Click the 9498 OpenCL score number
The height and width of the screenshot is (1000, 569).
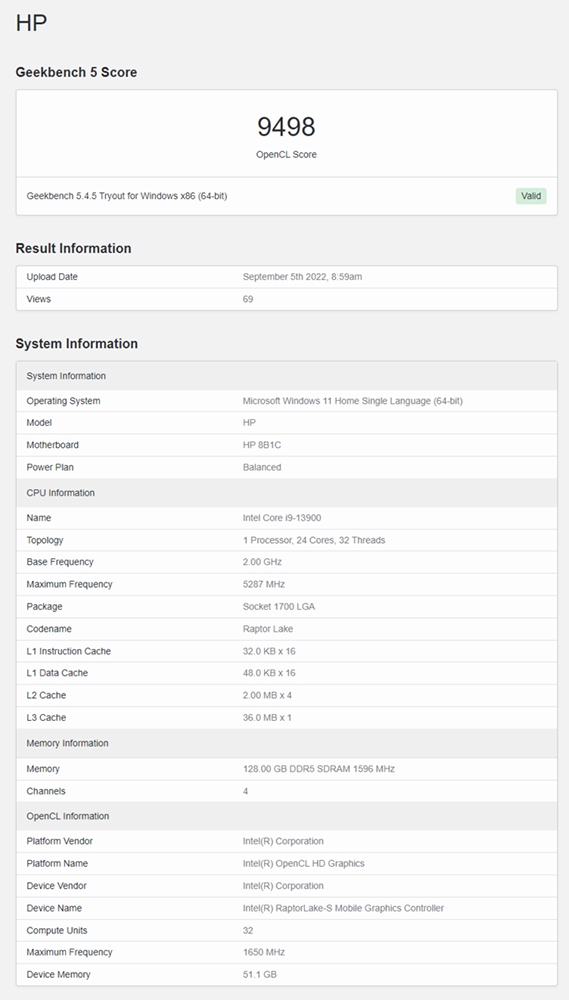point(286,127)
